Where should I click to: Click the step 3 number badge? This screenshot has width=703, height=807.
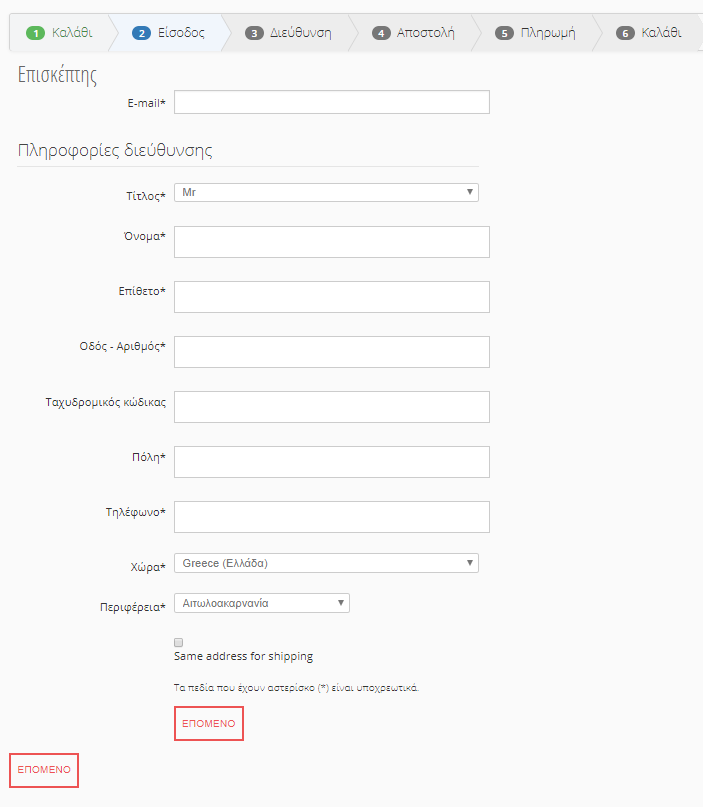pyautogui.click(x=254, y=33)
